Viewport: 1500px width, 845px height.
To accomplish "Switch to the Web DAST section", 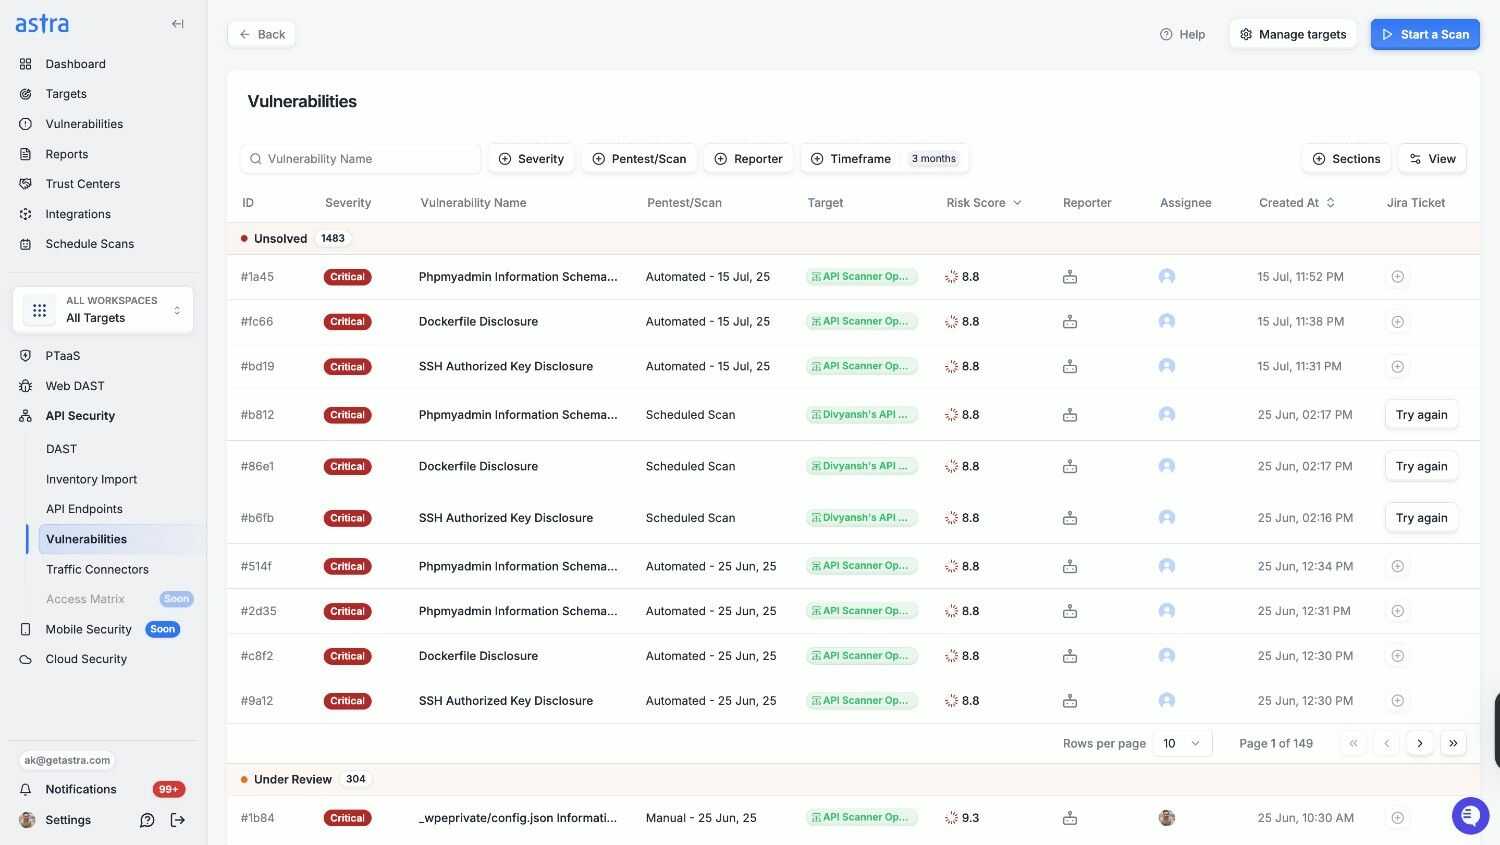I will 74,385.
